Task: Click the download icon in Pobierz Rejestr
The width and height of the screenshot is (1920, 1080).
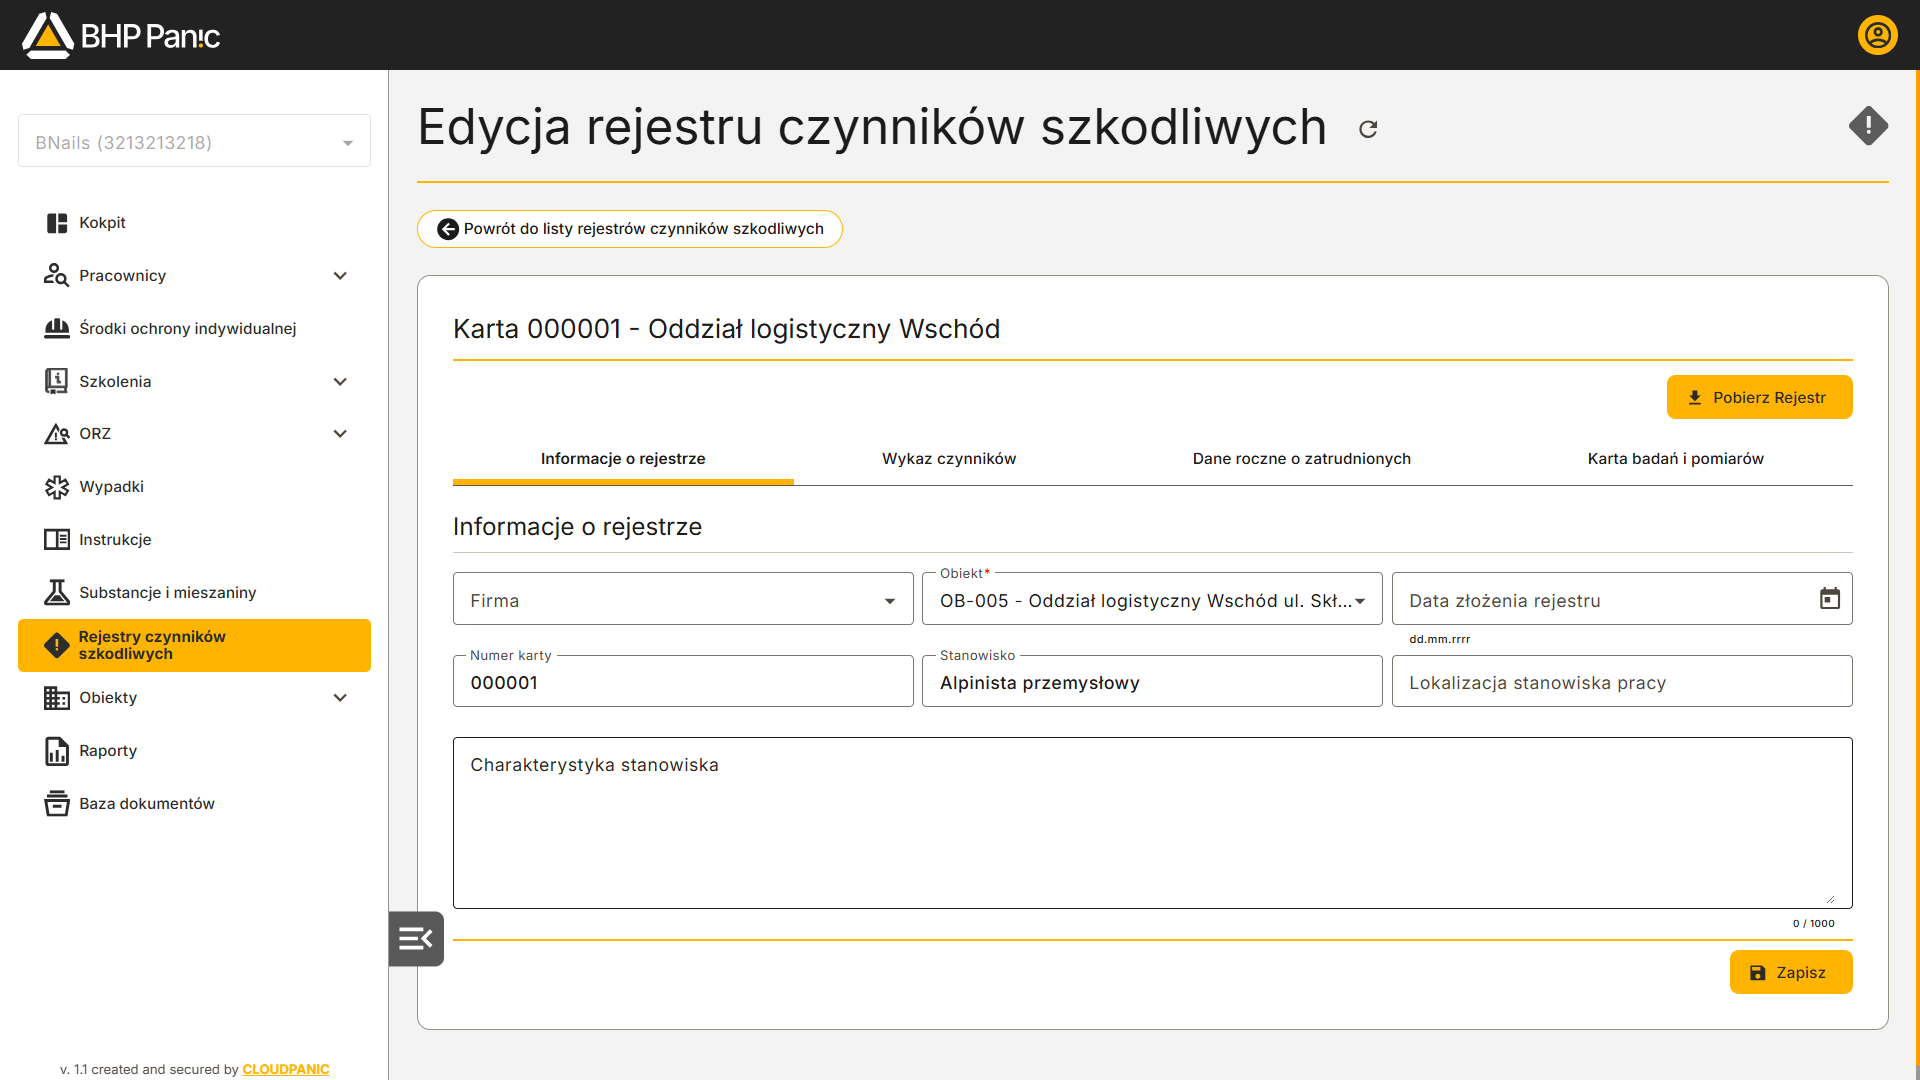Action: click(x=1695, y=398)
